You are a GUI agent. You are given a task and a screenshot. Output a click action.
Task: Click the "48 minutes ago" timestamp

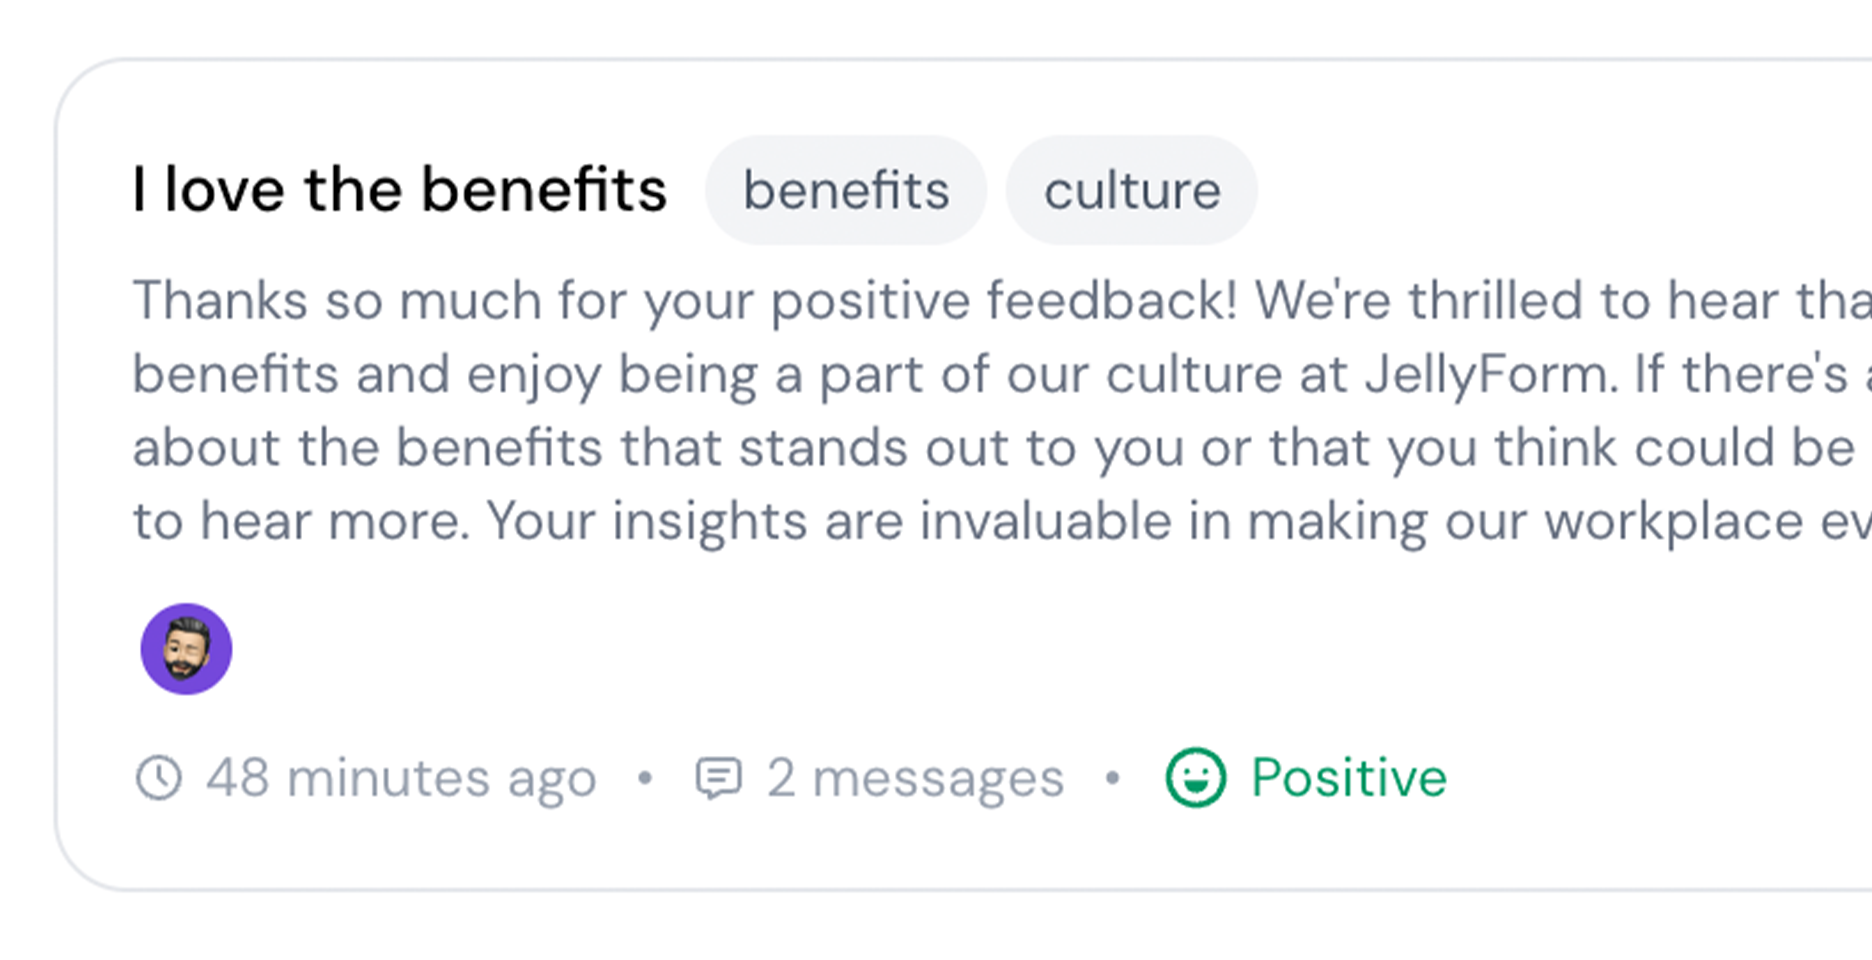point(401,778)
